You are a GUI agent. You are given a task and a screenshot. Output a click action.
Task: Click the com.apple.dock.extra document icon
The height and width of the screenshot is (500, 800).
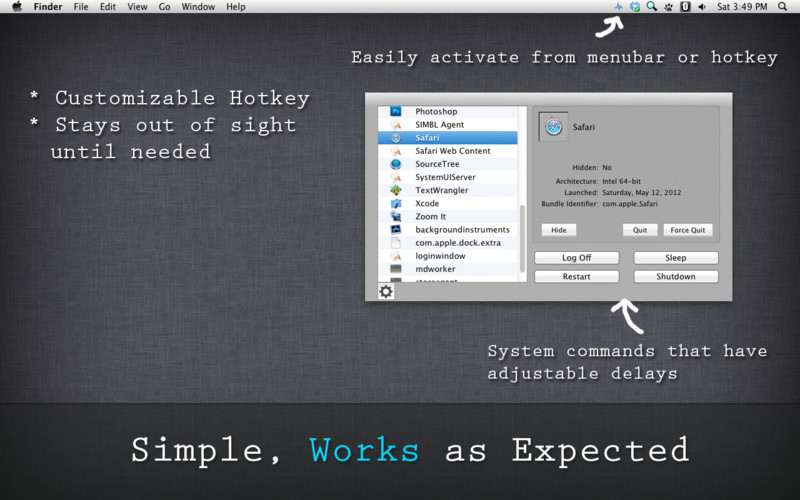(x=395, y=243)
